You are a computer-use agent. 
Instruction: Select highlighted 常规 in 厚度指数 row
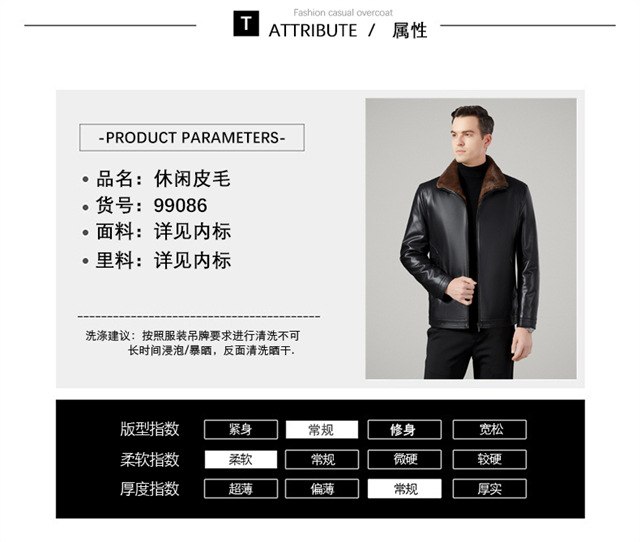404,489
